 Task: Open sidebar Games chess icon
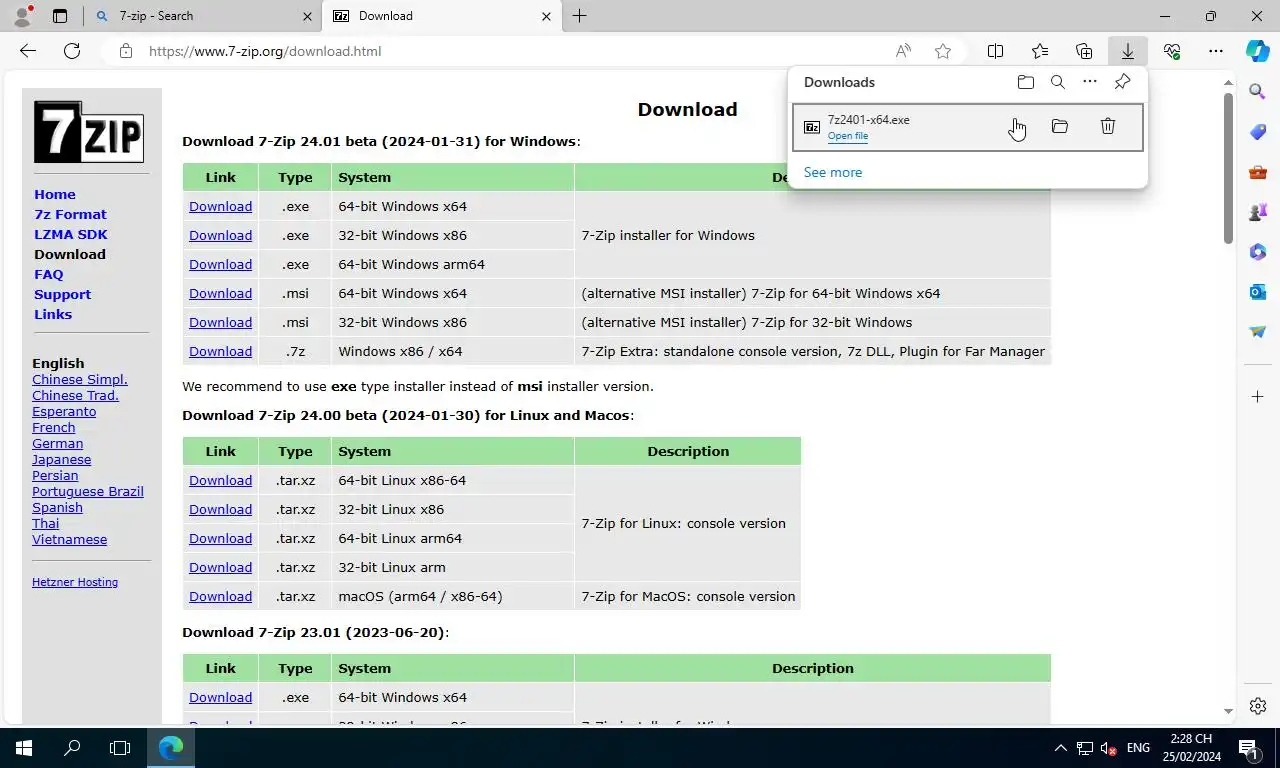[1258, 212]
